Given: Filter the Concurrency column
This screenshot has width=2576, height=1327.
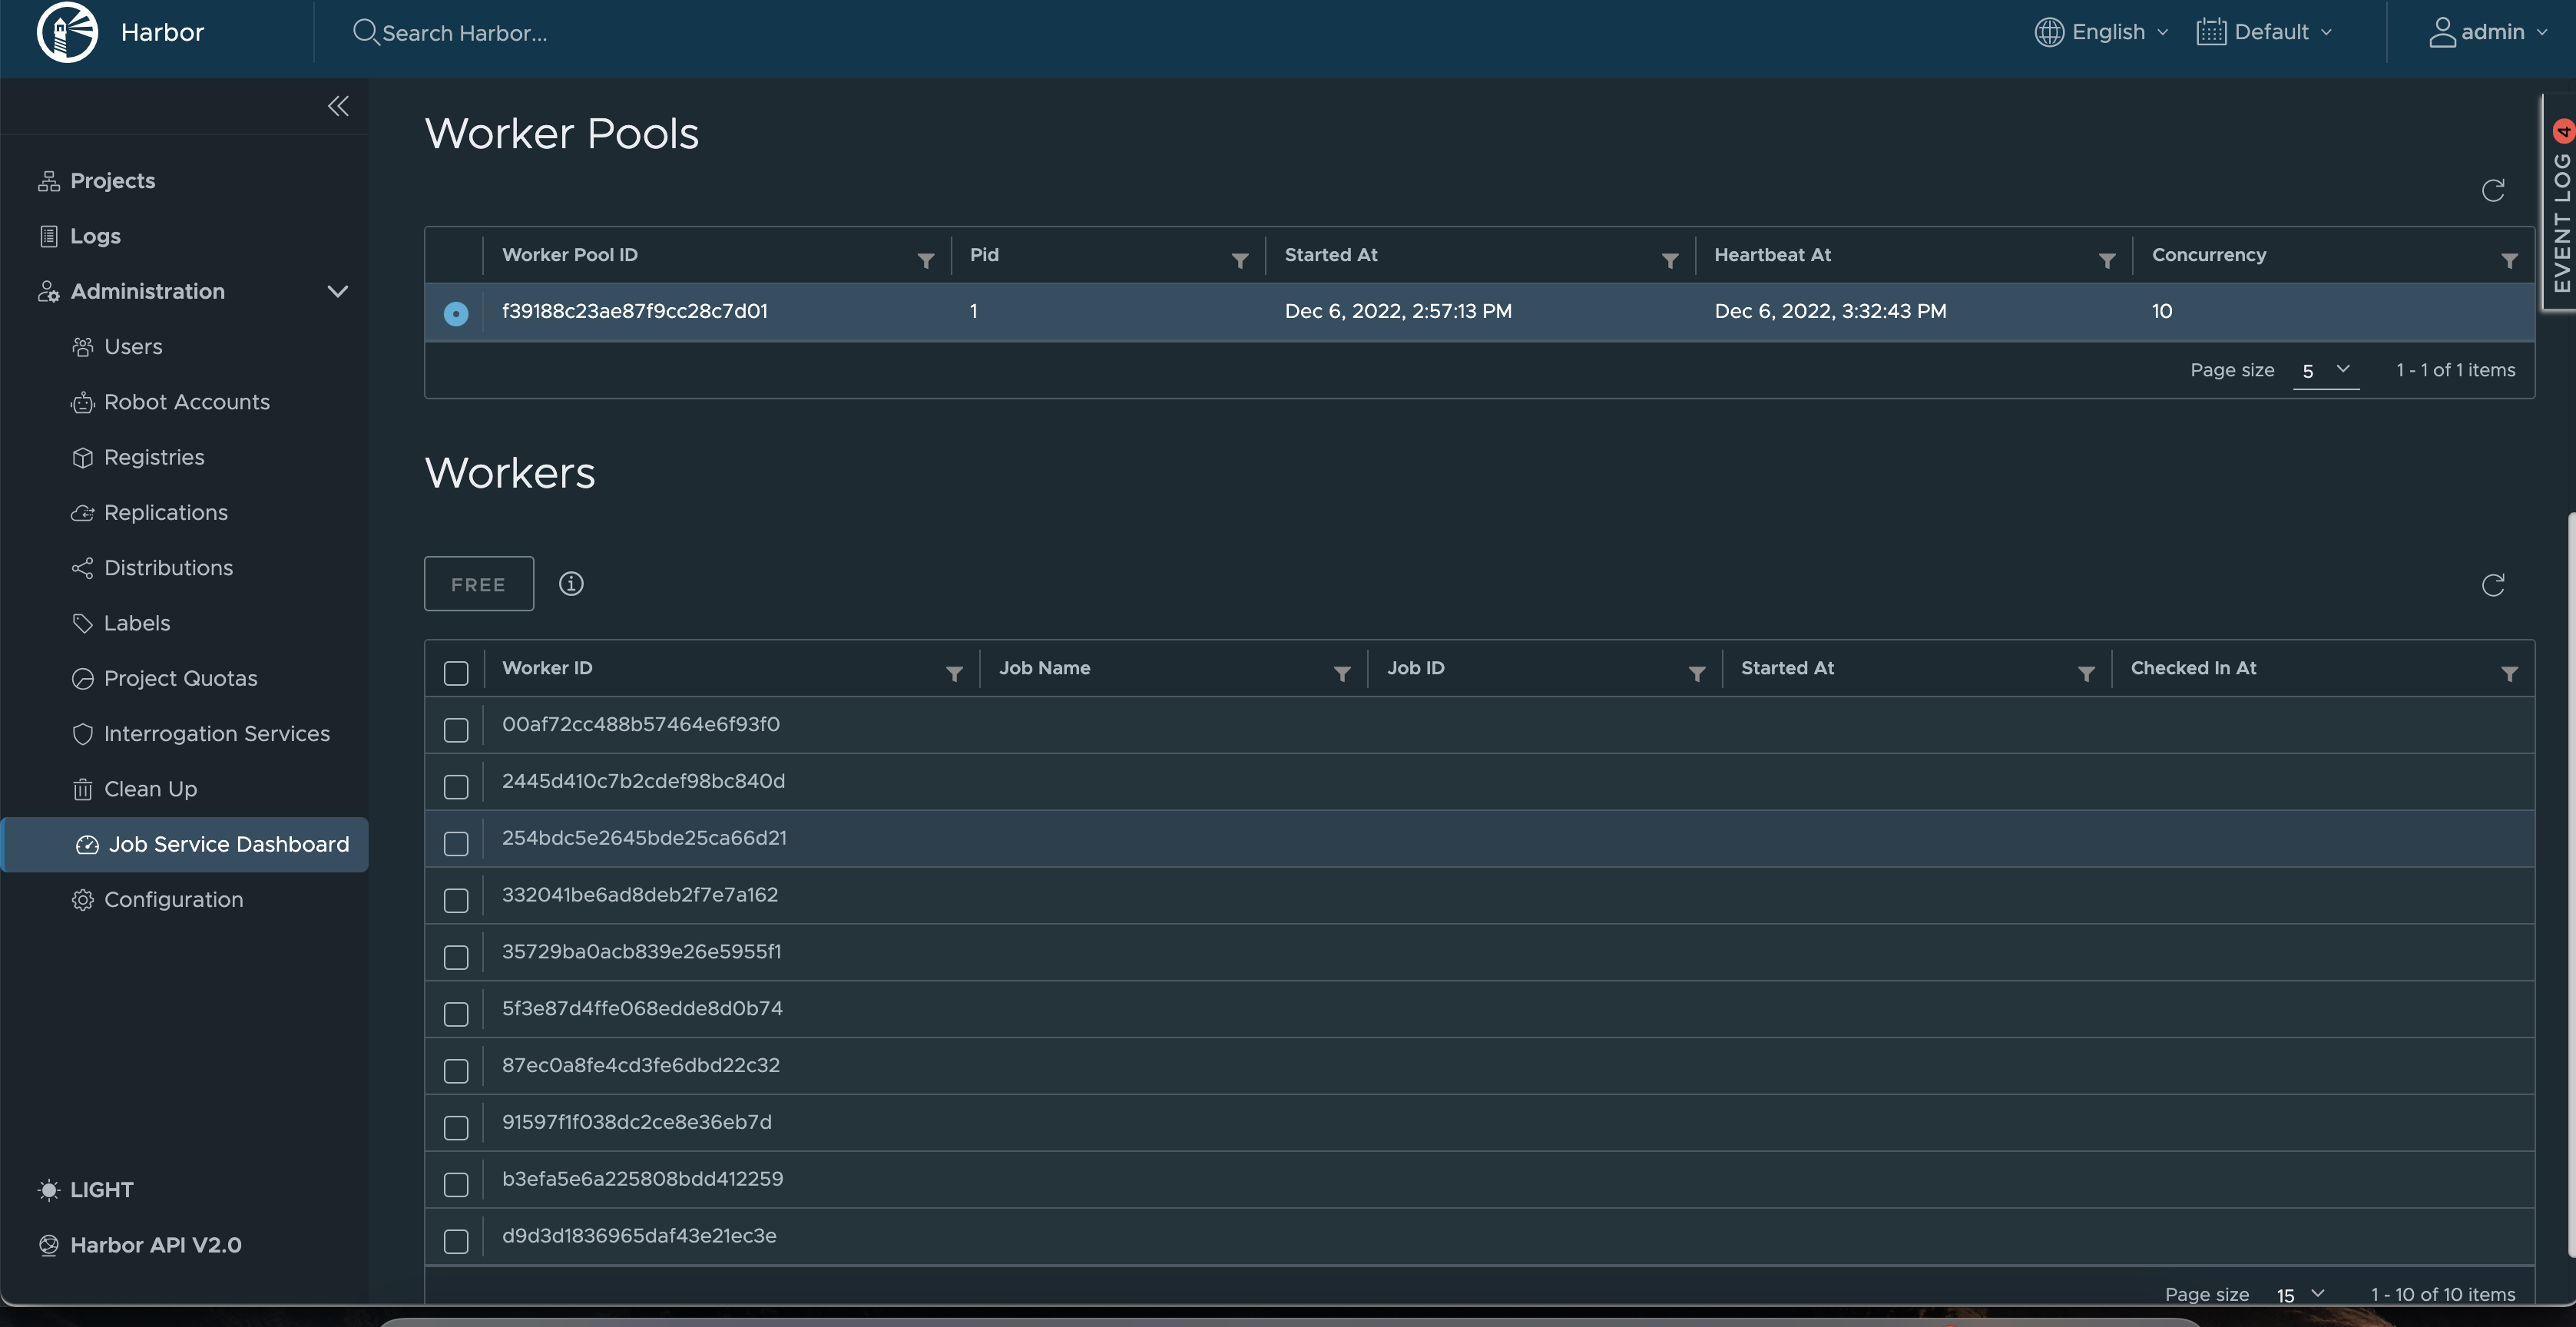Looking at the screenshot, I should coord(2509,260).
